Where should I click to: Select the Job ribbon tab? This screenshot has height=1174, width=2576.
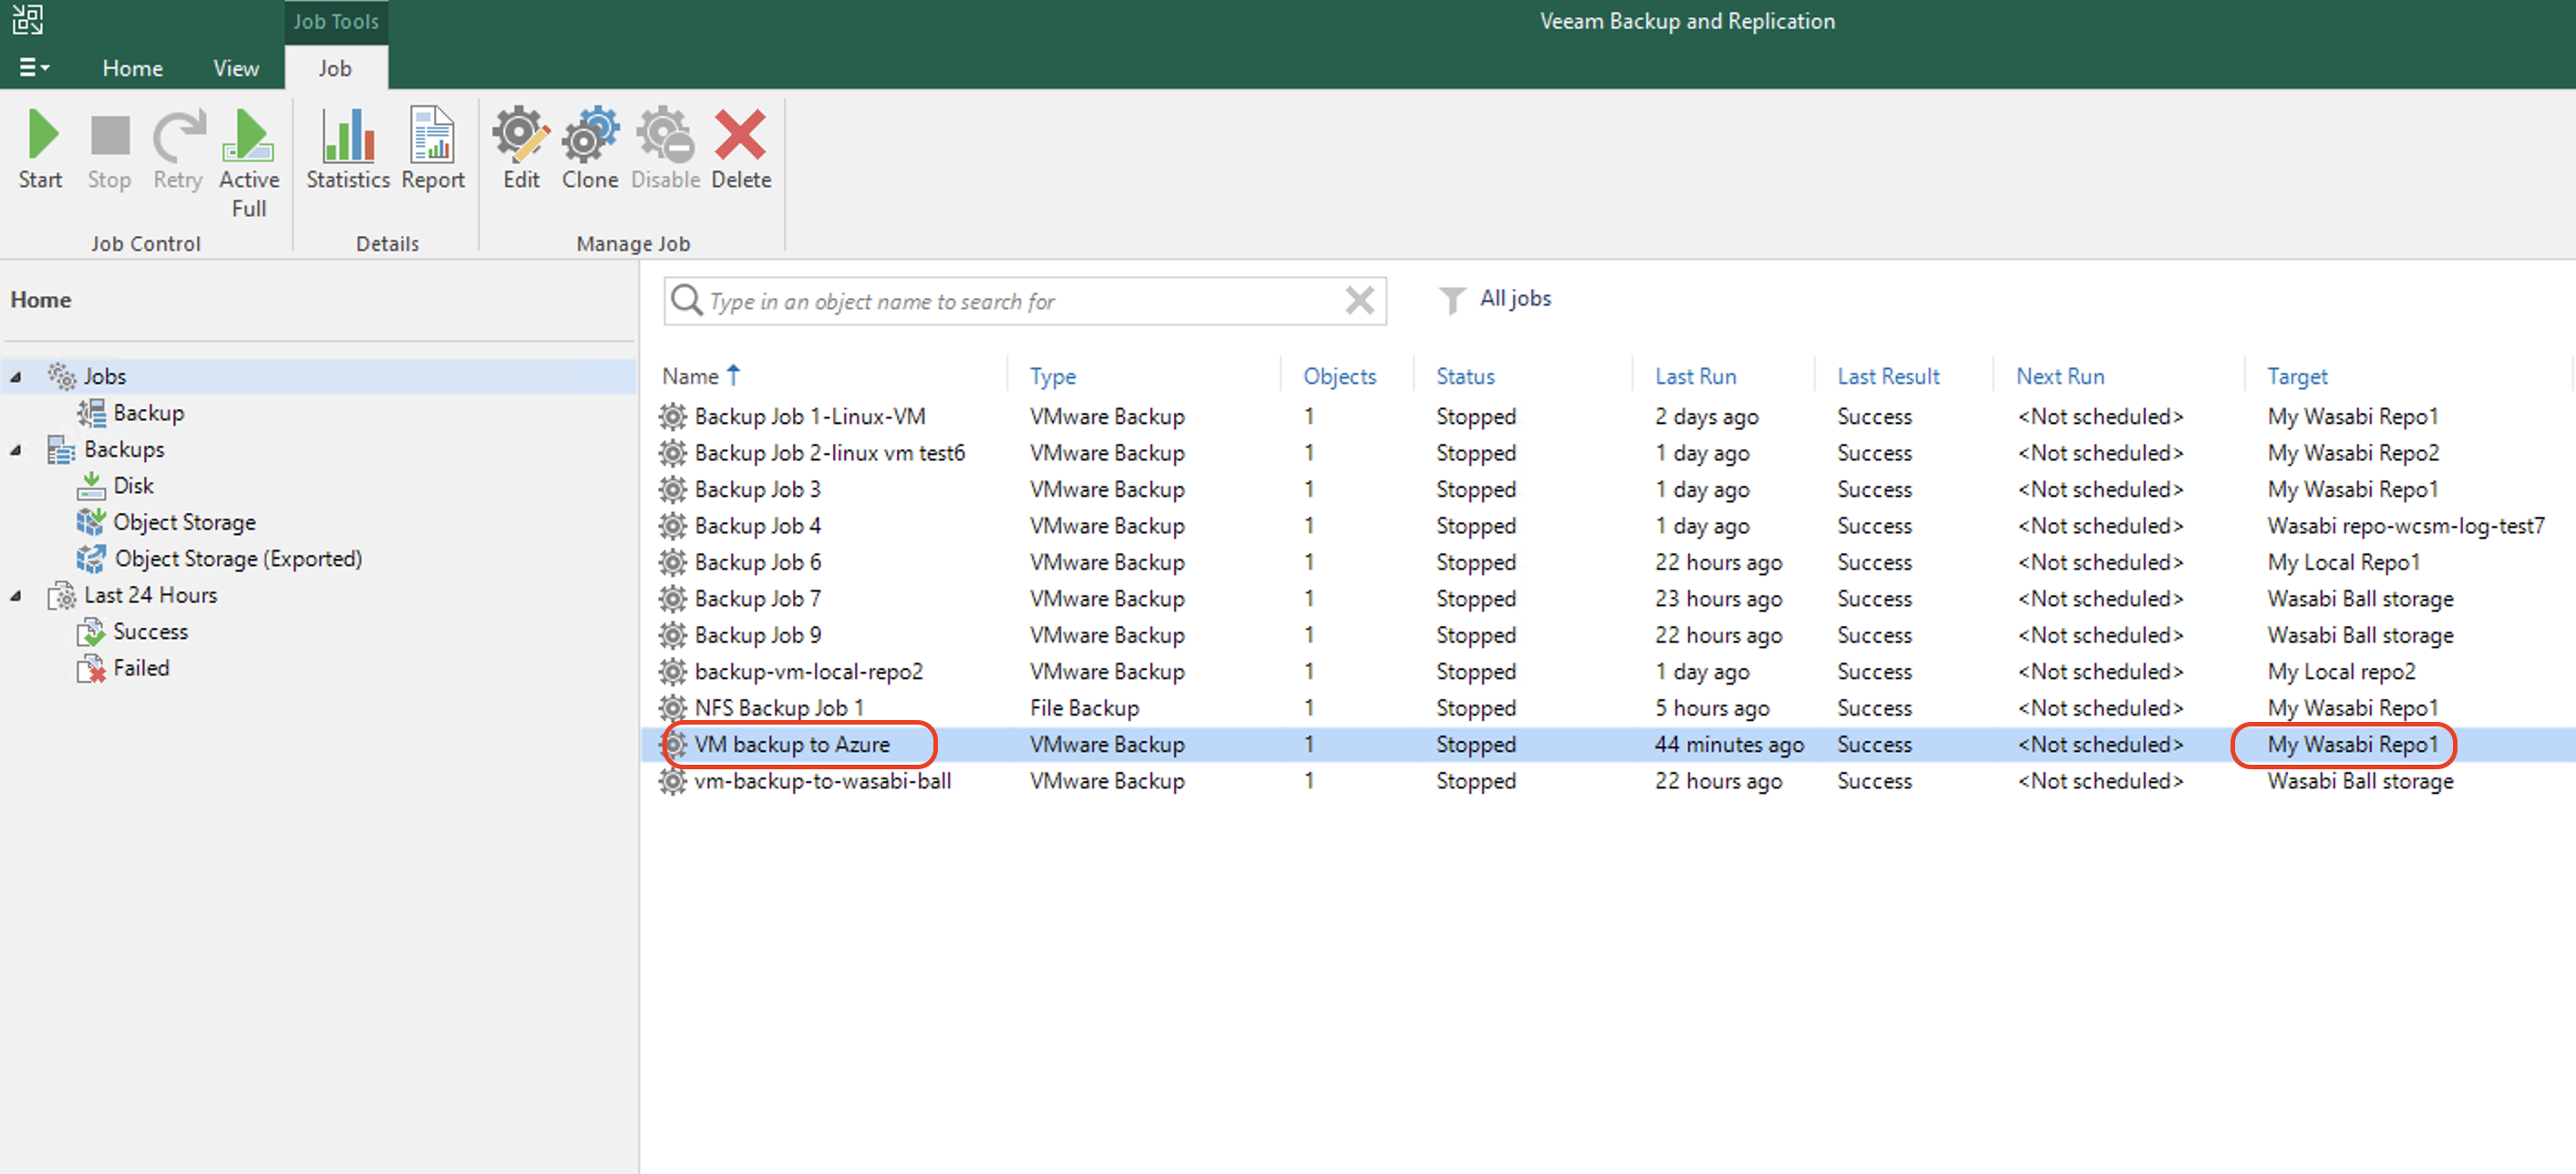point(335,68)
